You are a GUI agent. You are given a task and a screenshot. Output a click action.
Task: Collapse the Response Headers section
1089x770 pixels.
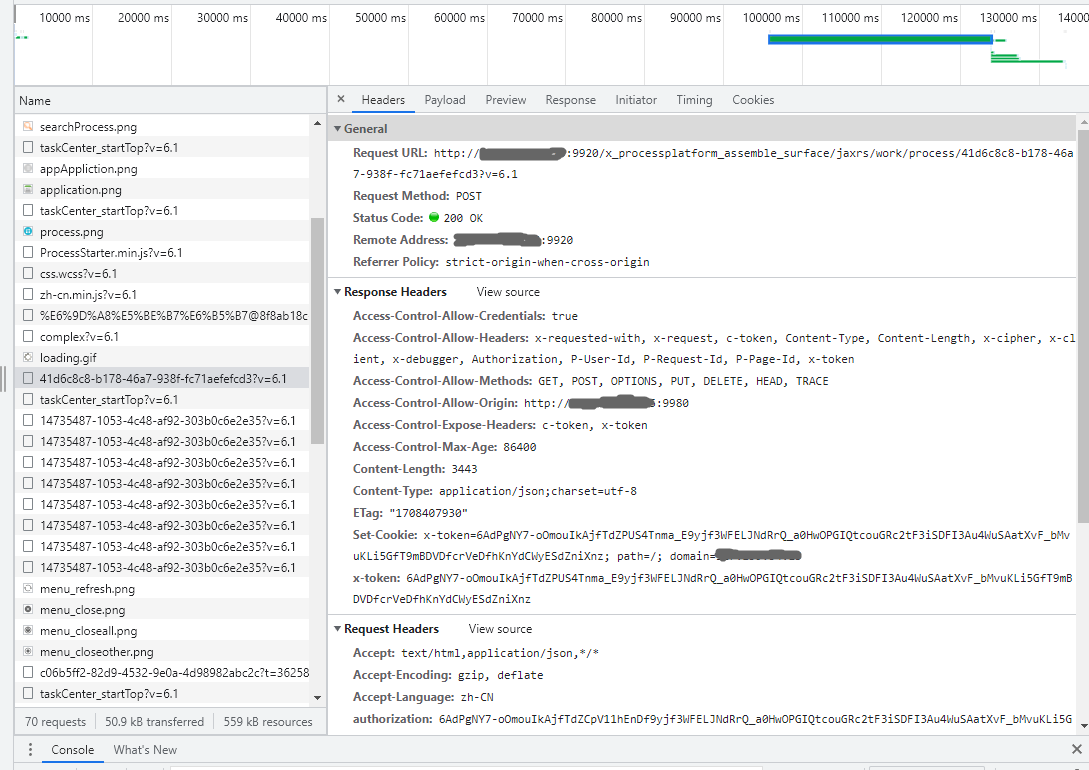(338, 292)
